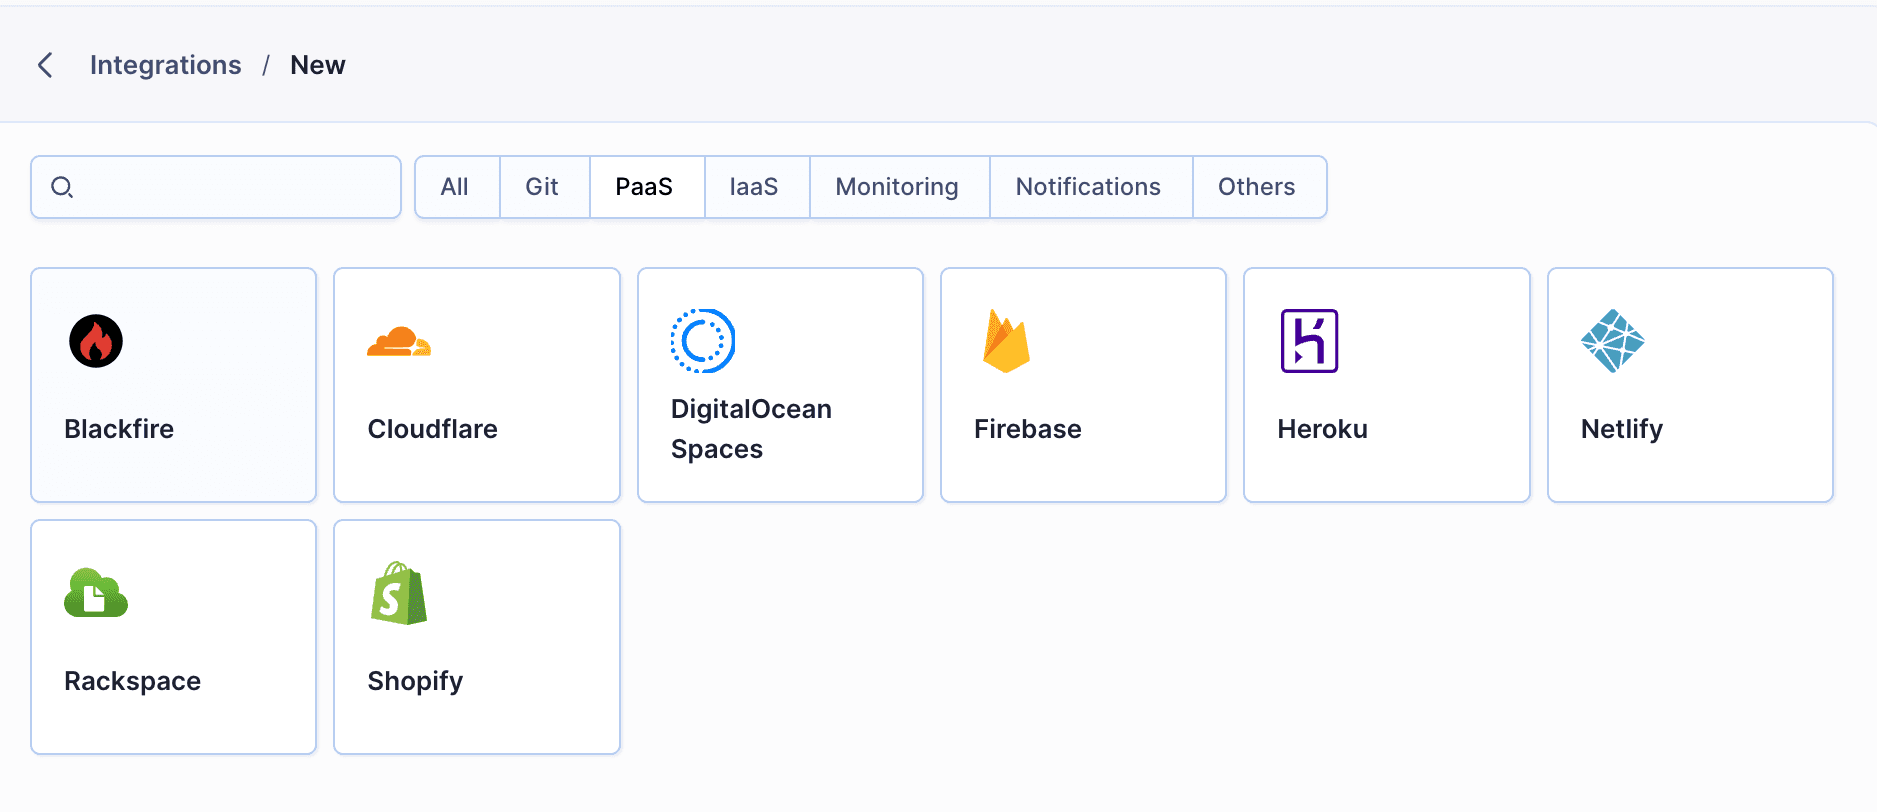This screenshot has height=812, width=1877.
Task: Focus the integrations search field
Action: tap(216, 187)
